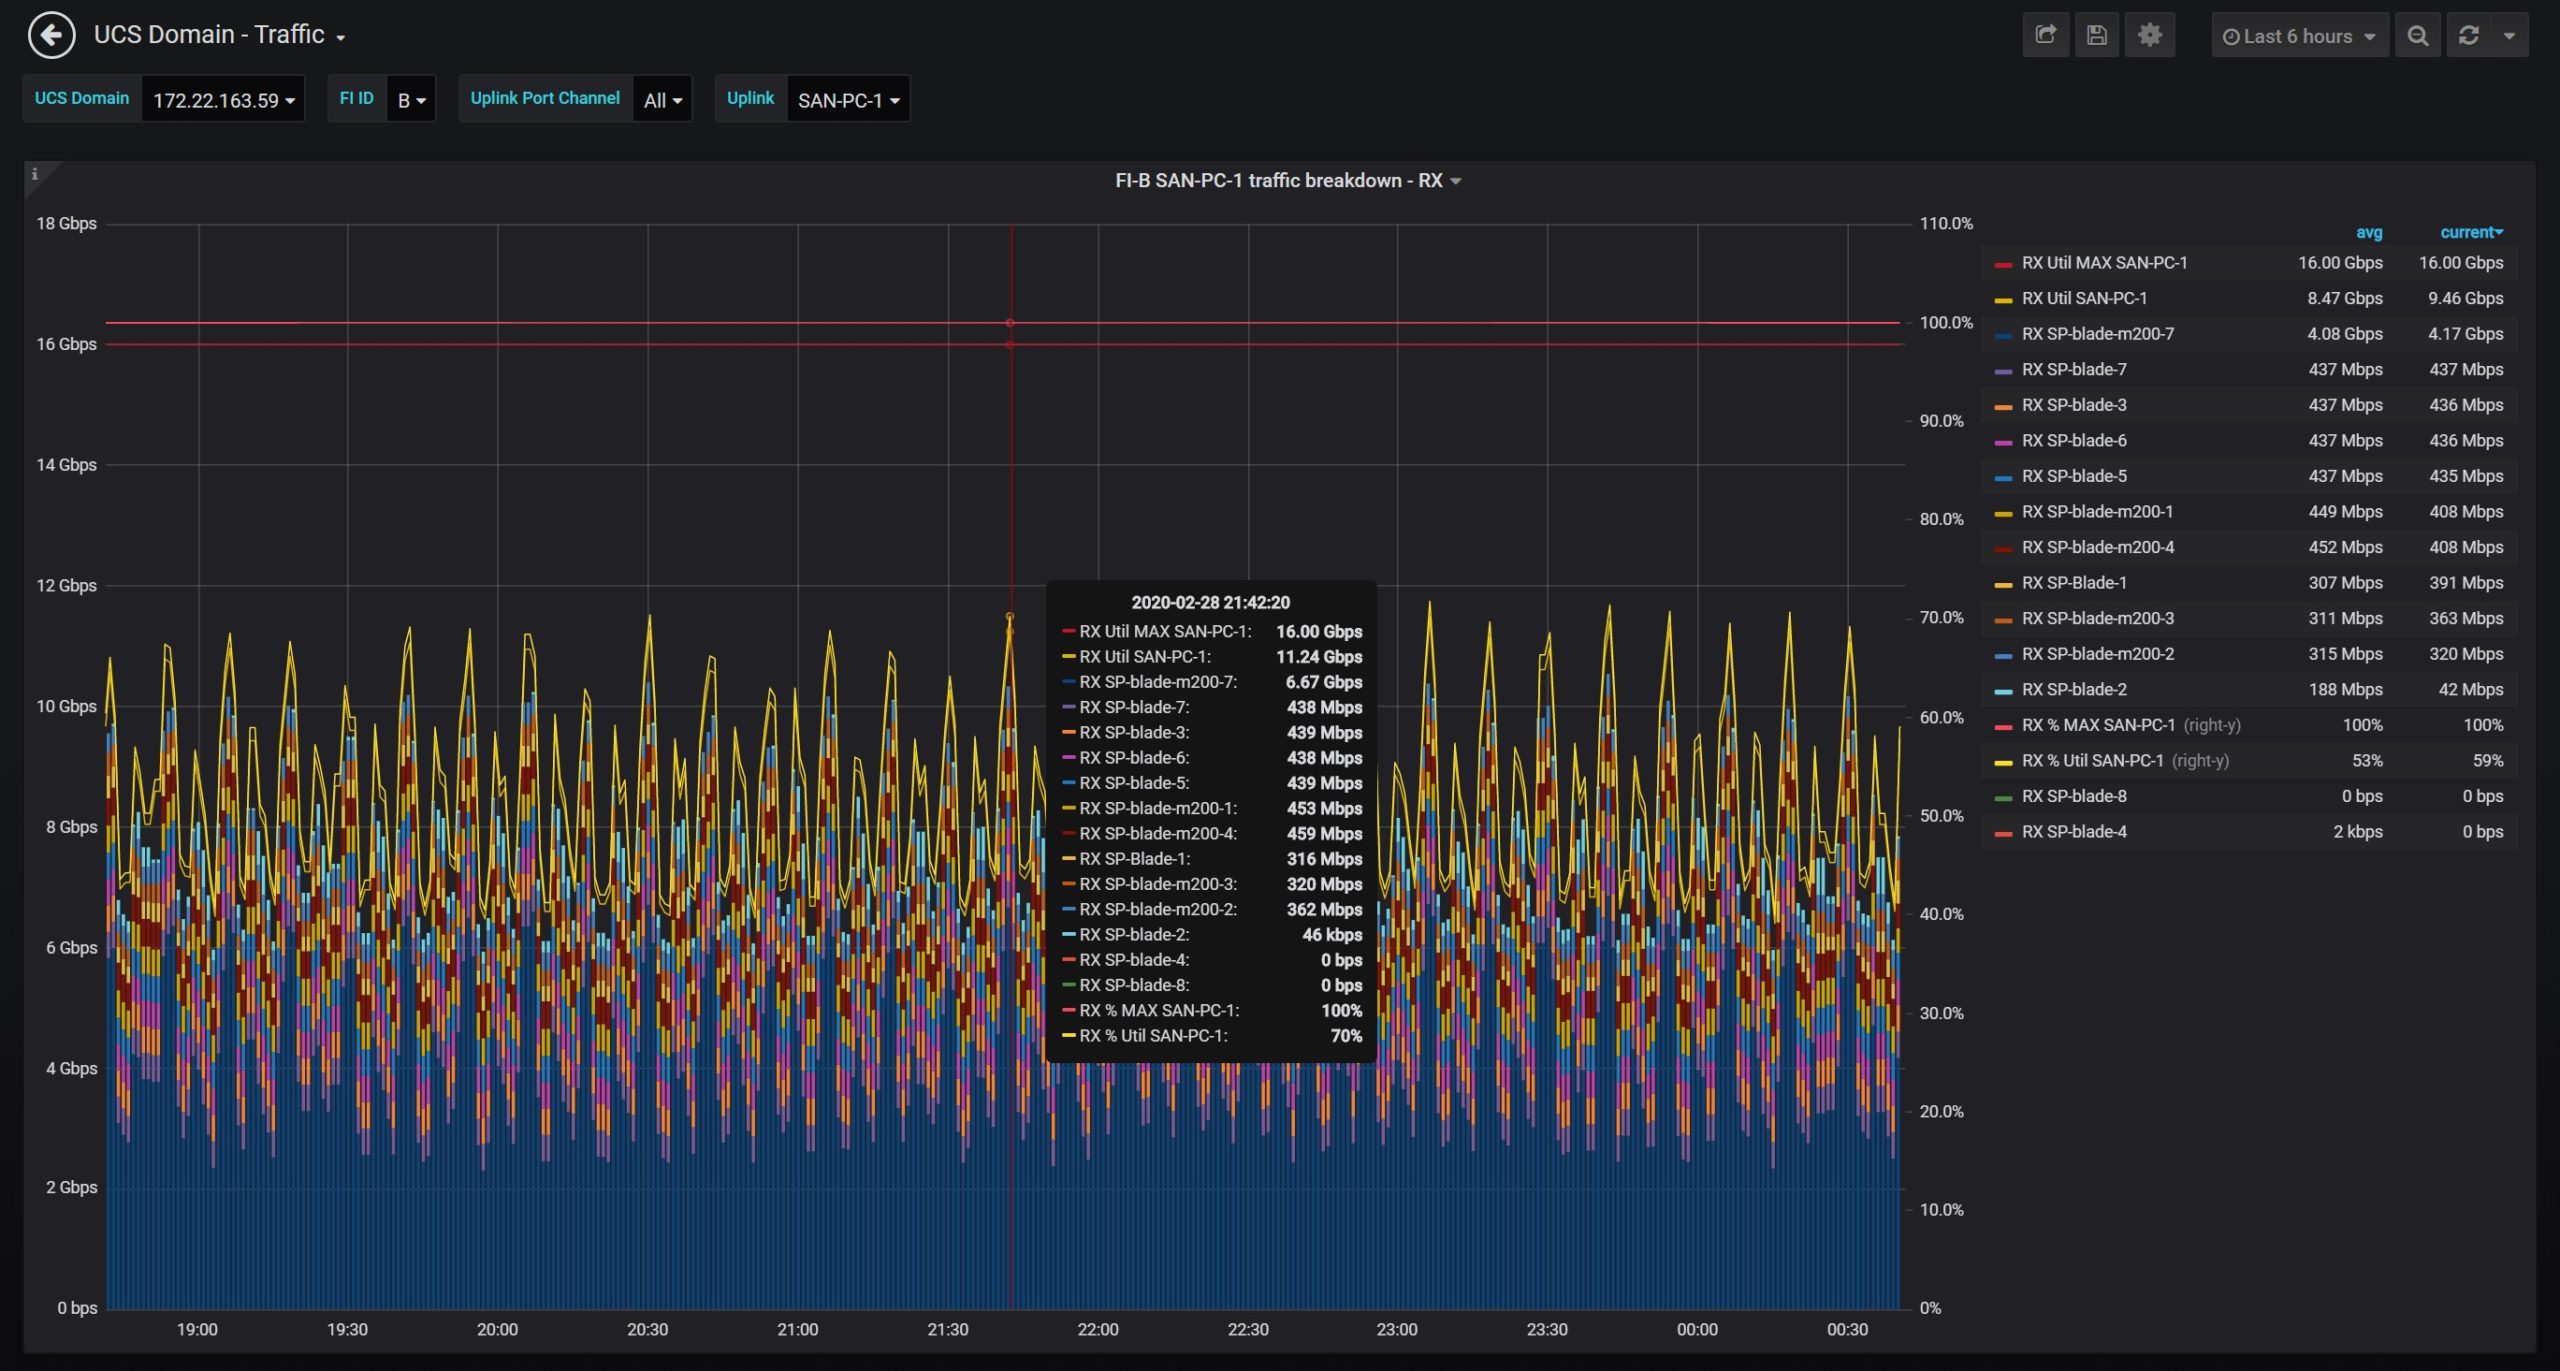Toggle RX Util SAN-PC-1 series in legend
The width and height of the screenshot is (2560, 1371).
(x=2084, y=299)
